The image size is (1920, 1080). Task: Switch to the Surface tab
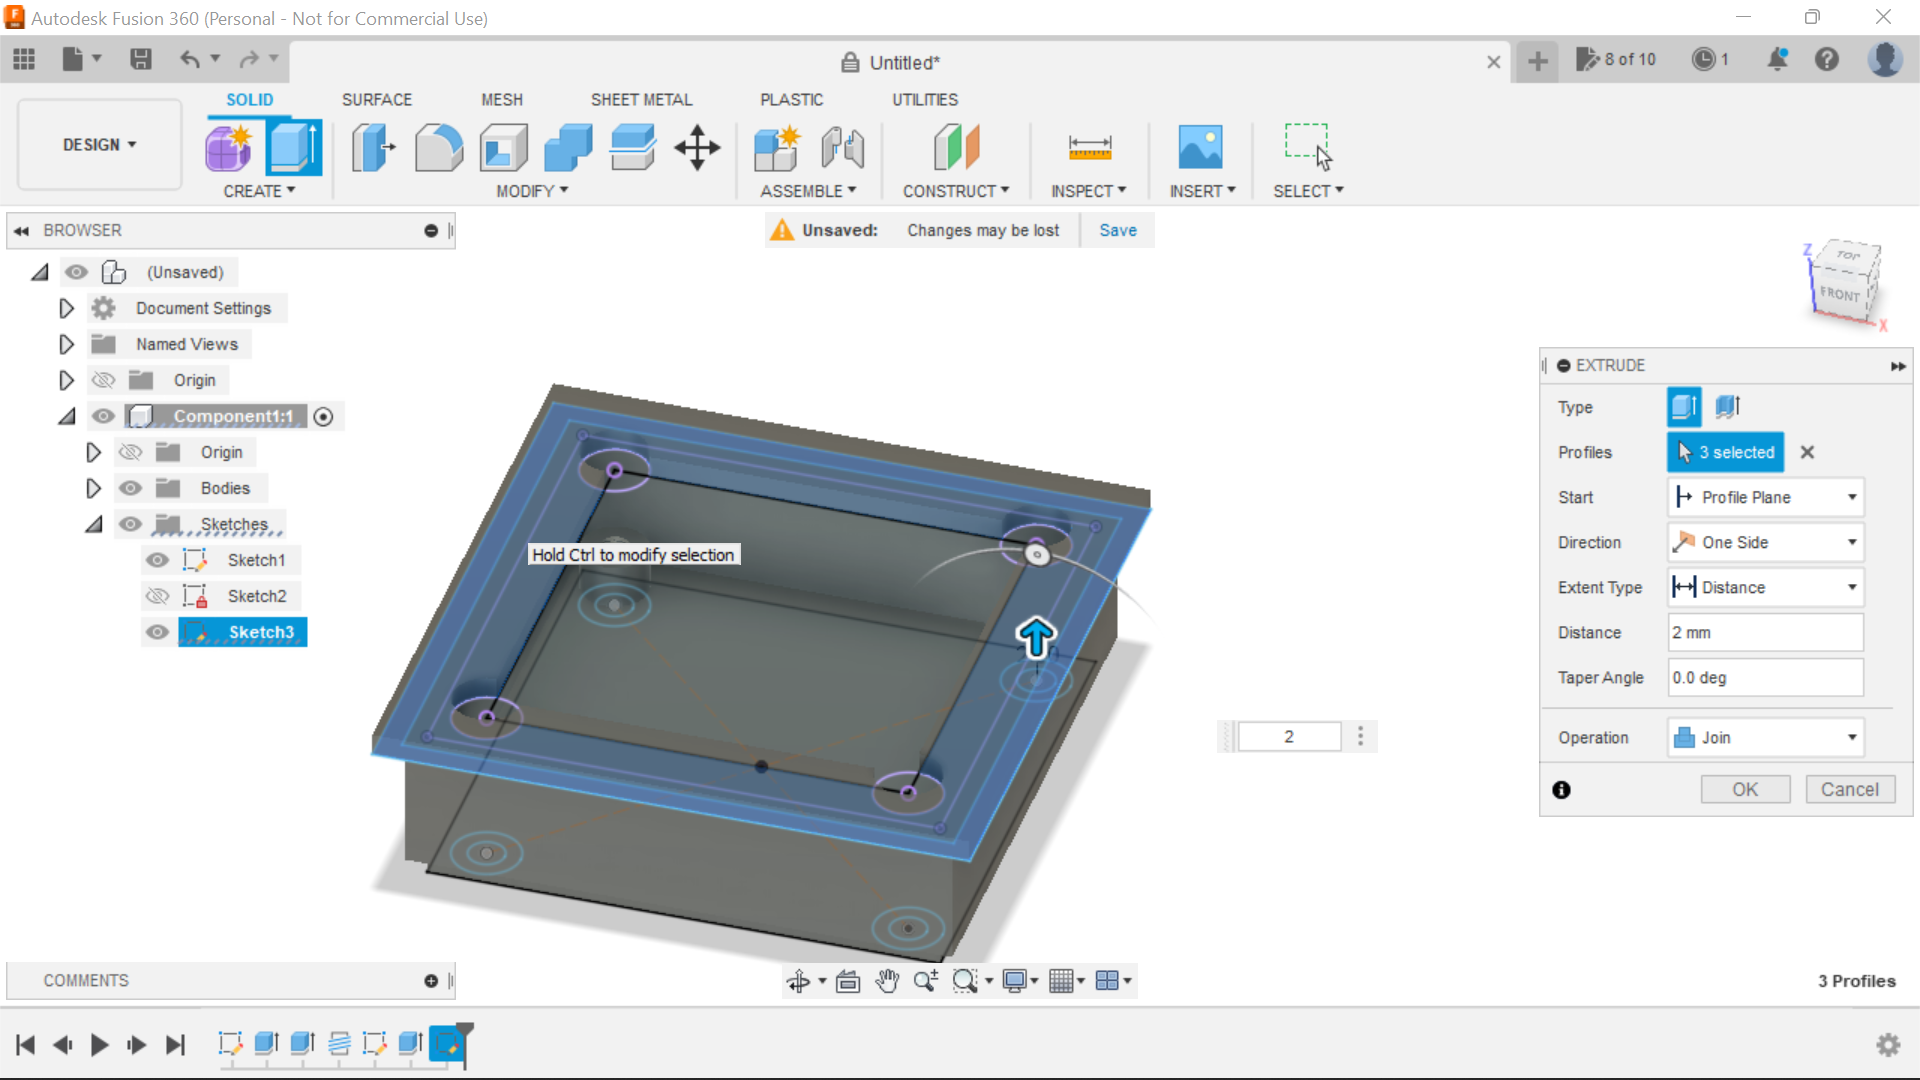[376, 99]
